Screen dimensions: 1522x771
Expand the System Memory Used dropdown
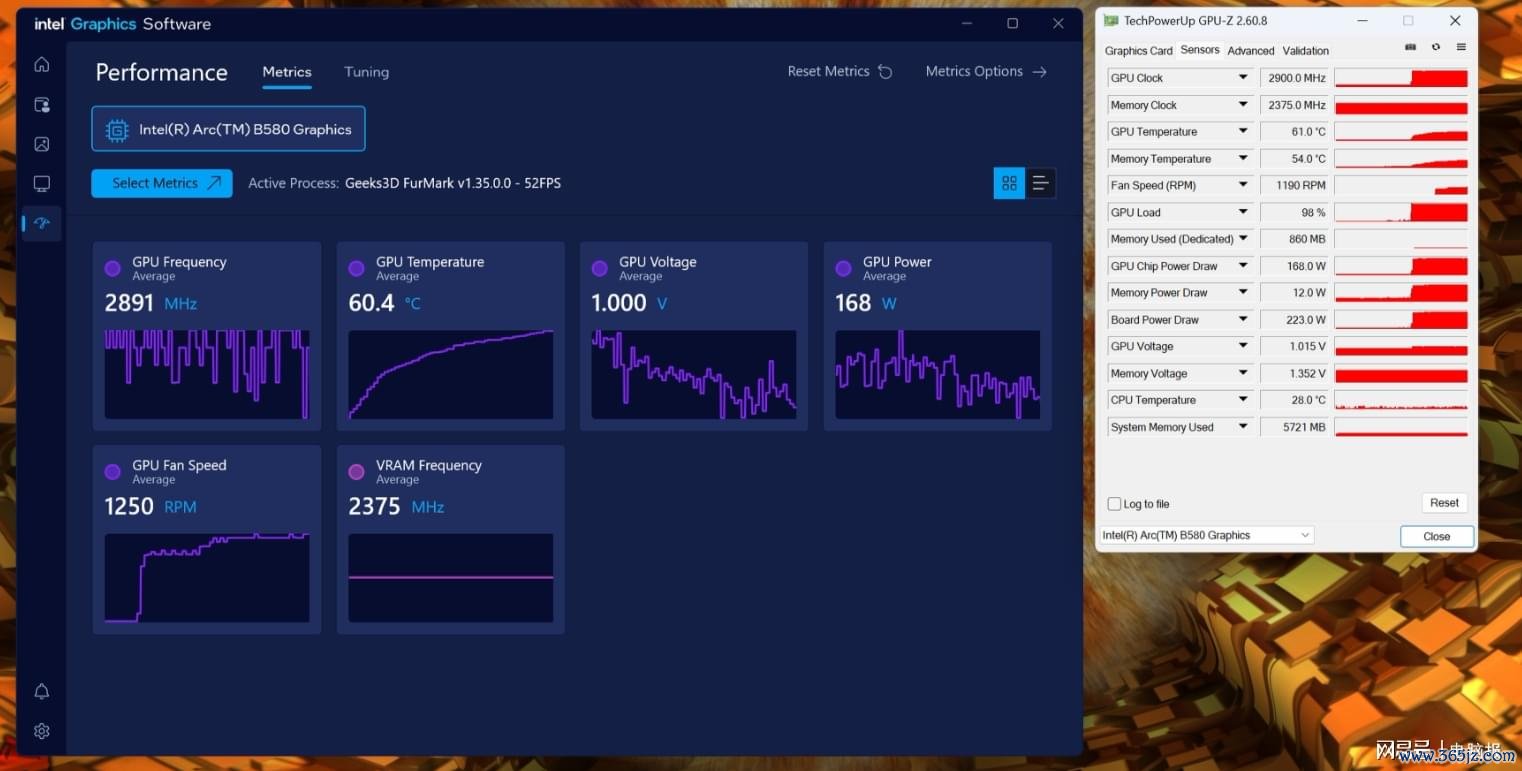[x=1243, y=427]
